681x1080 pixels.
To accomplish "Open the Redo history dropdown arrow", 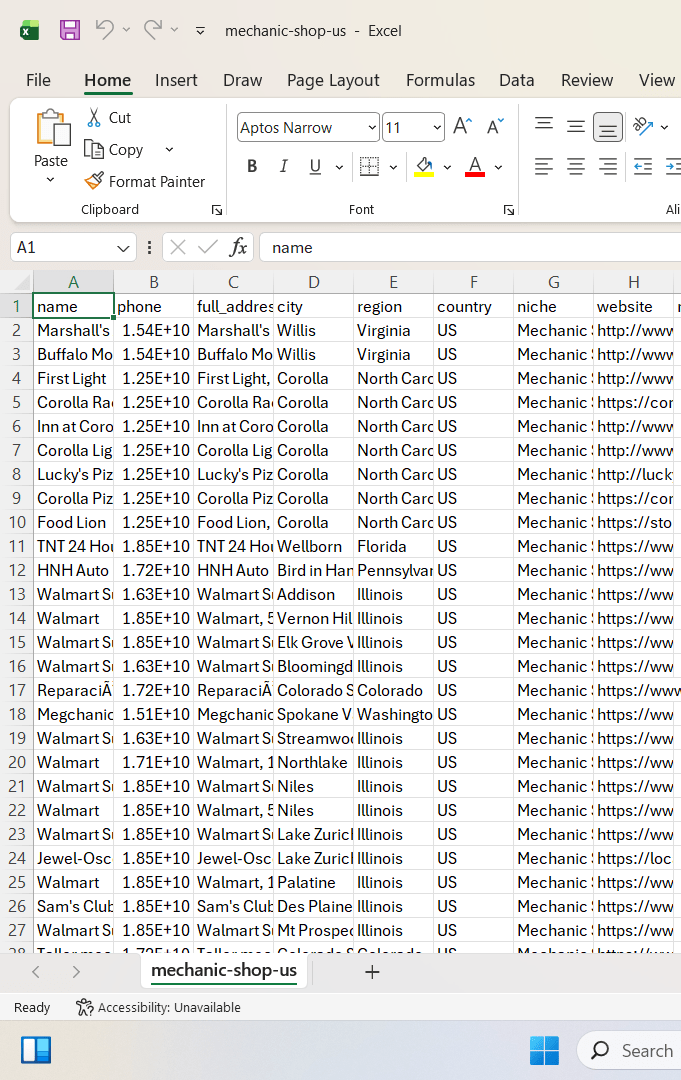I will 174,30.
